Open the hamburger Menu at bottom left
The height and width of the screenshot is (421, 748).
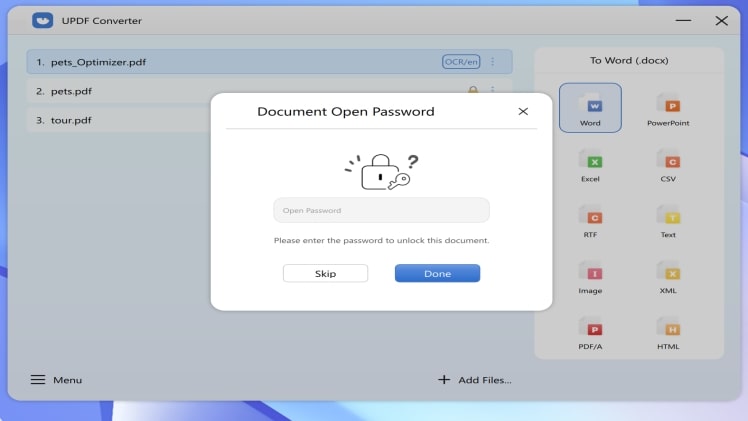(x=56, y=380)
